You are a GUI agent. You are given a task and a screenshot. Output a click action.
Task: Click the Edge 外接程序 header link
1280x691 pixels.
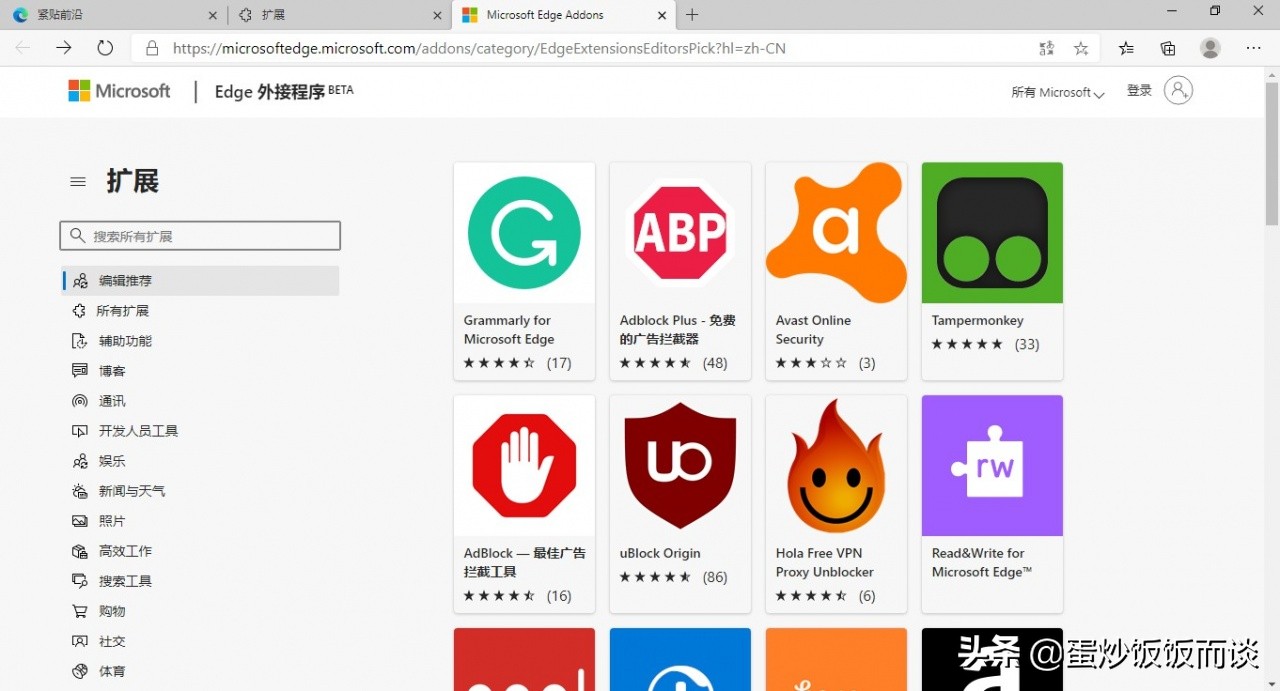pos(284,91)
